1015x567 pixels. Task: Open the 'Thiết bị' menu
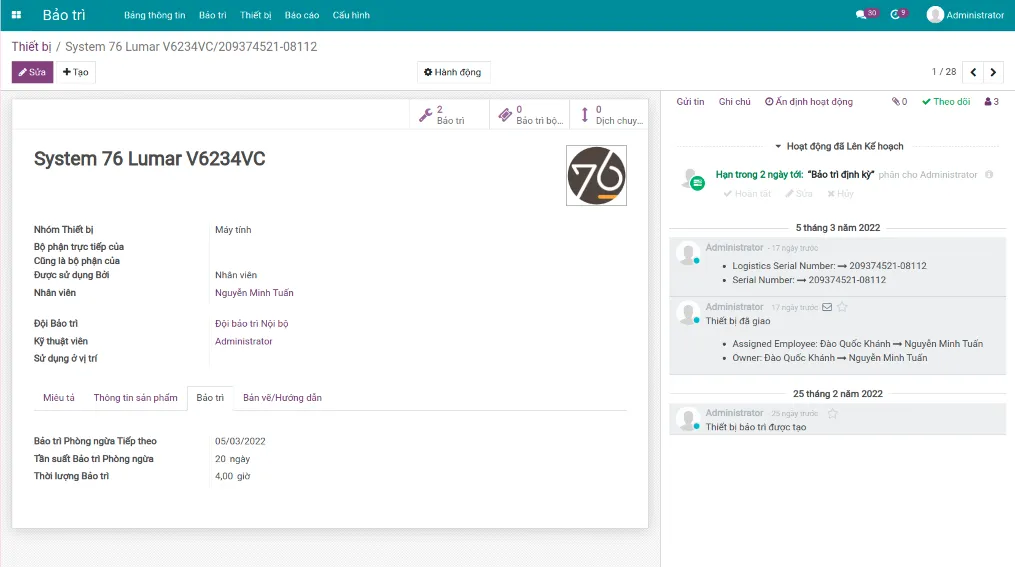[256, 15]
